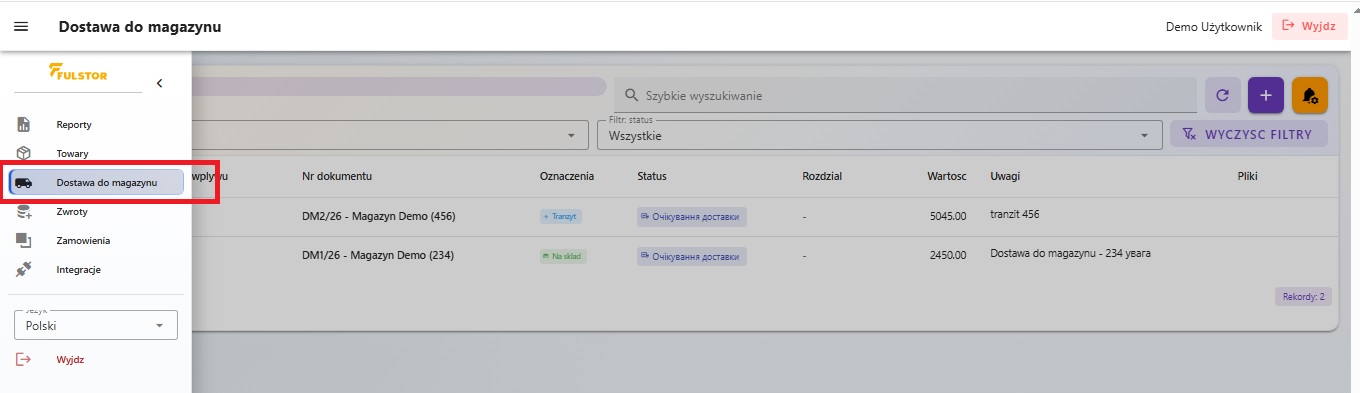Viewport: 1360px width, 393px height.
Task: Click the Fulstor logo
Action: [78, 74]
